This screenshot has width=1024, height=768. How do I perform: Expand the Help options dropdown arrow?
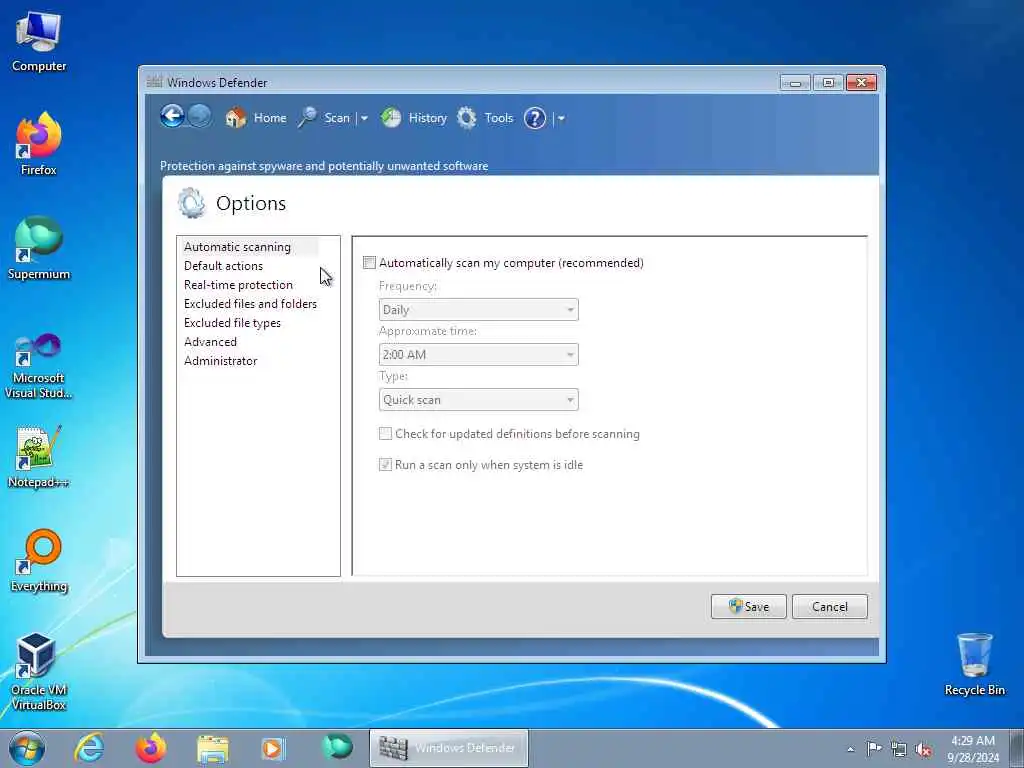point(561,118)
